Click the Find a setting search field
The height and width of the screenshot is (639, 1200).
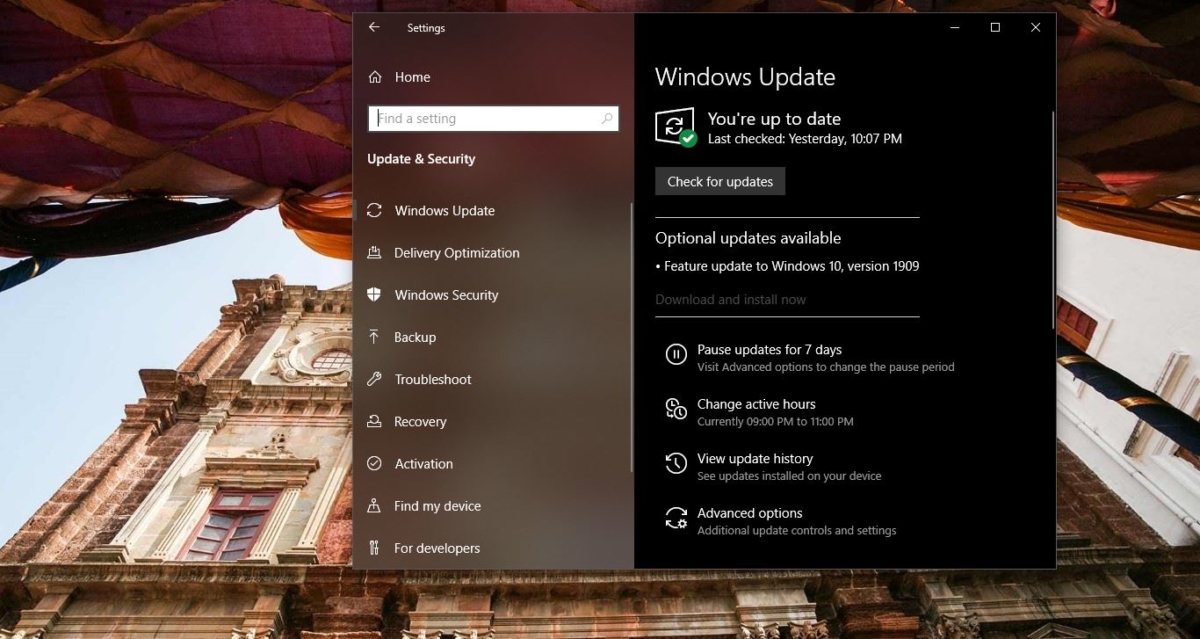coord(480,118)
